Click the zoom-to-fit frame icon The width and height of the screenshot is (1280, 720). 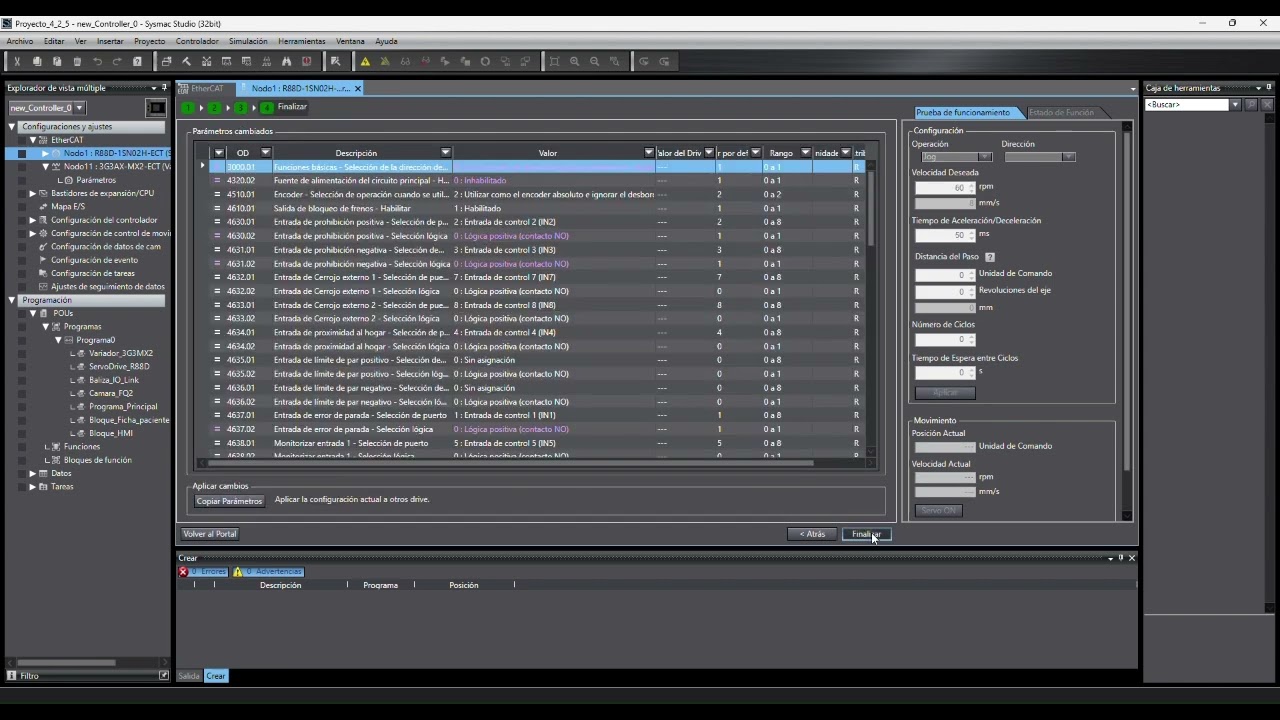(554, 62)
